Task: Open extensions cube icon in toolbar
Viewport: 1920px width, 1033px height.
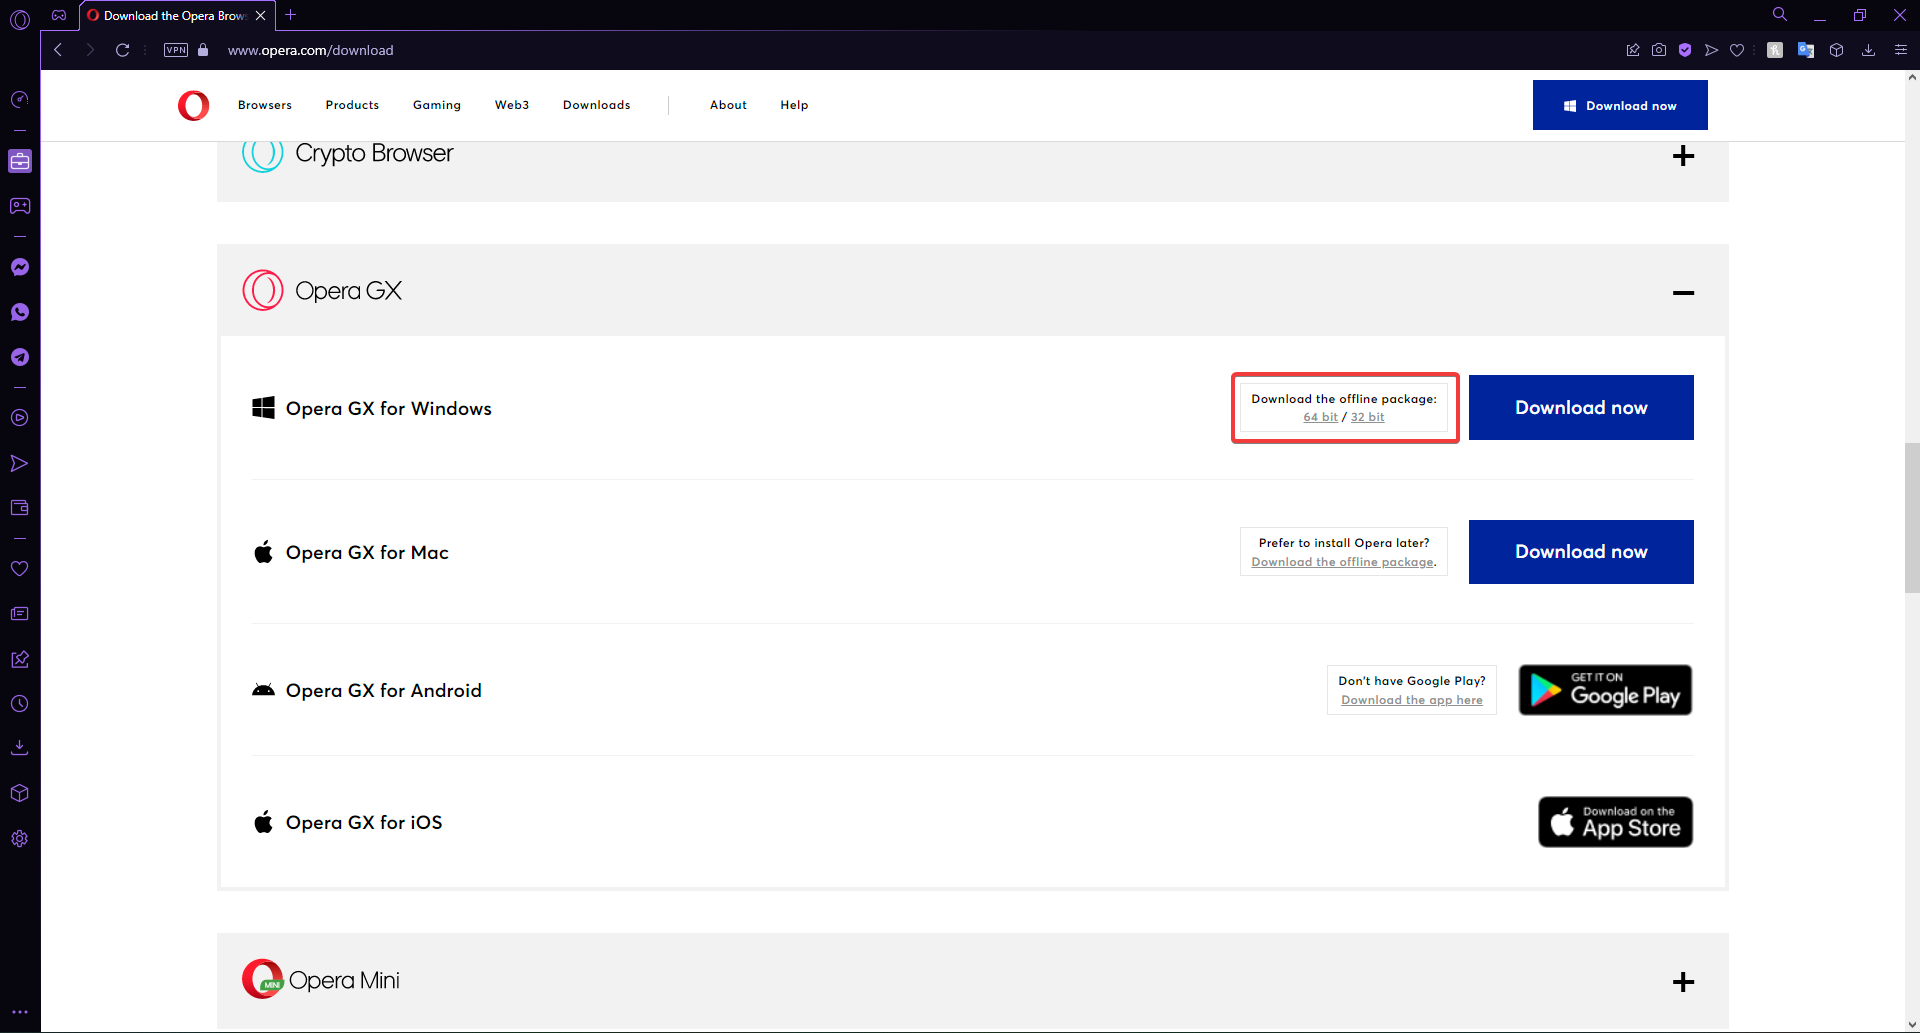Action: (x=1837, y=50)
